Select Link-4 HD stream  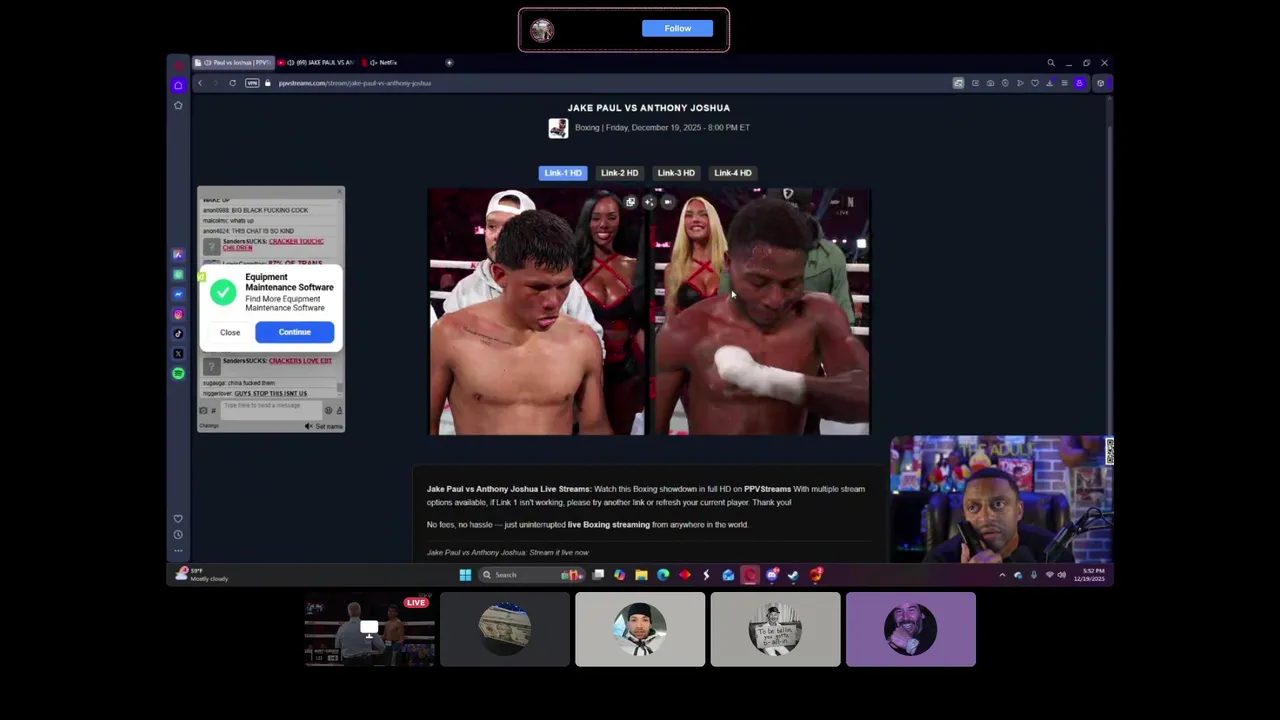point(733,173)
